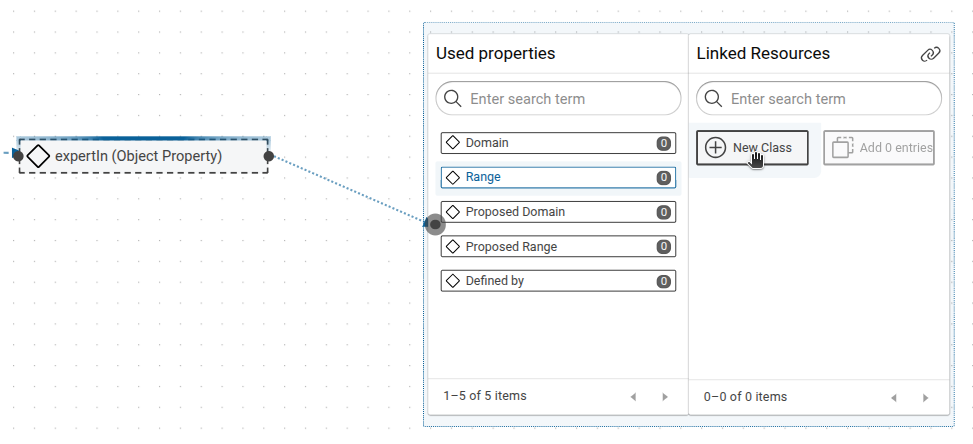Go to previous page of Used properties
Screen dimensions: 973x444
pyautogui.click(x=633, y=397)
